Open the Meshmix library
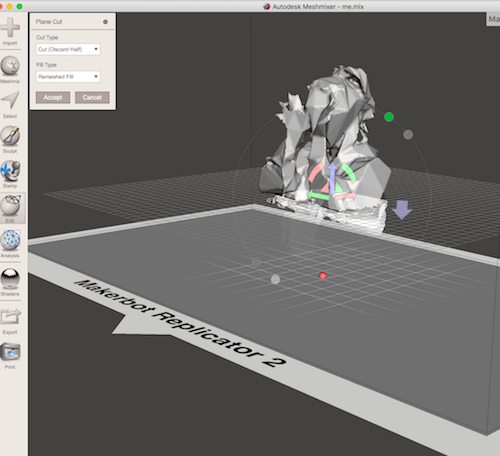This screenshot has height=456, width=500. click(x=10, y=69)
